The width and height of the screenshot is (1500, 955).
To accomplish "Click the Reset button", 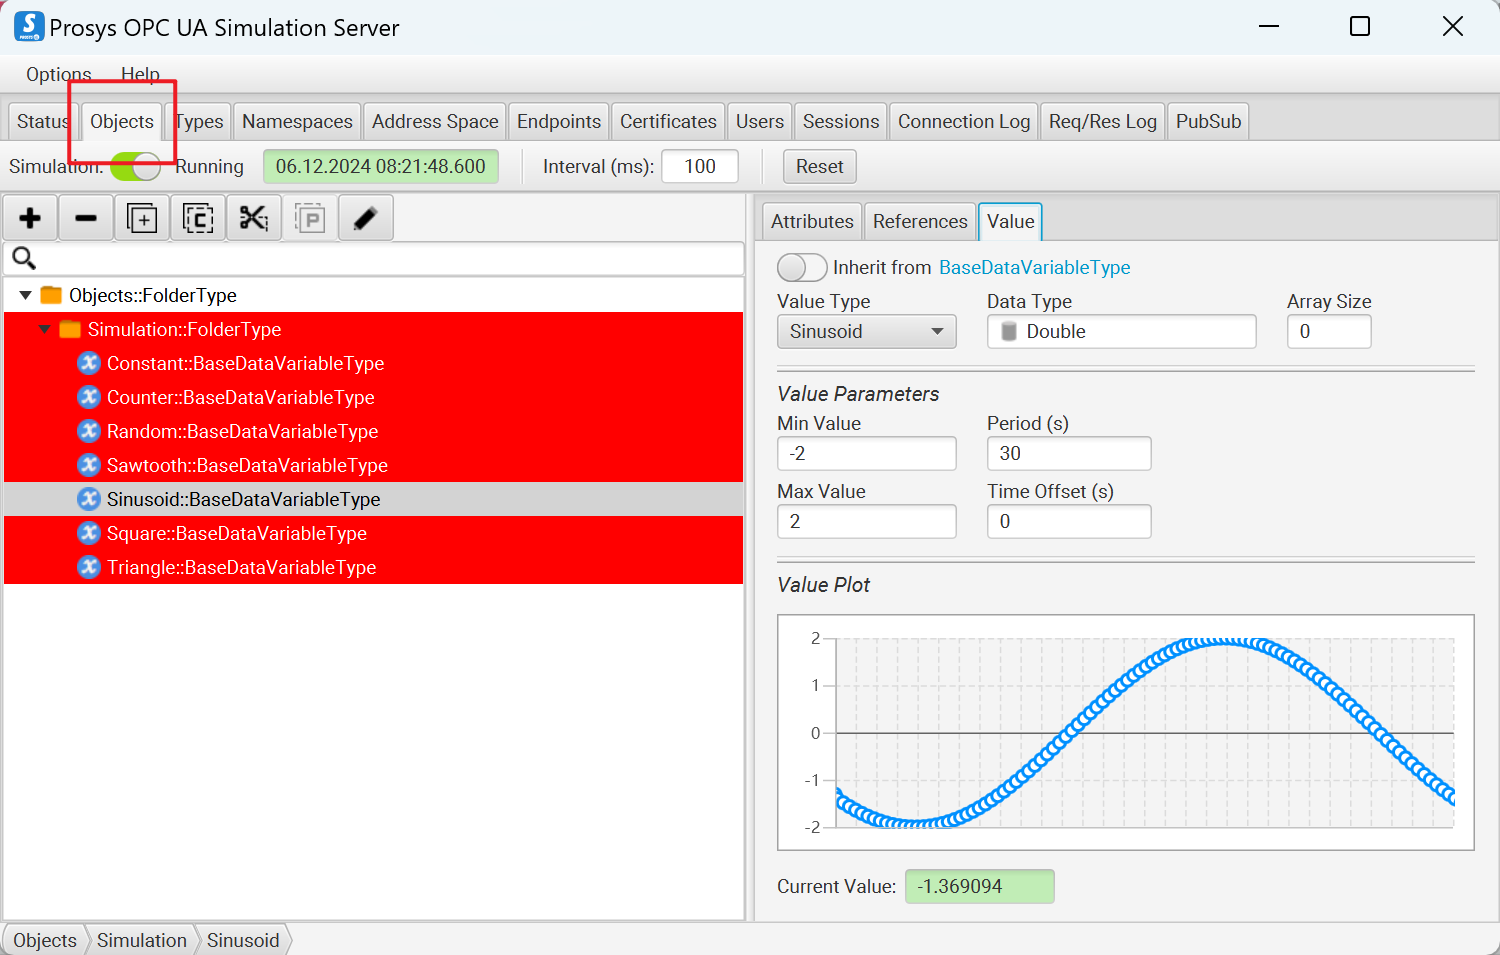I will tap(820, 167).
